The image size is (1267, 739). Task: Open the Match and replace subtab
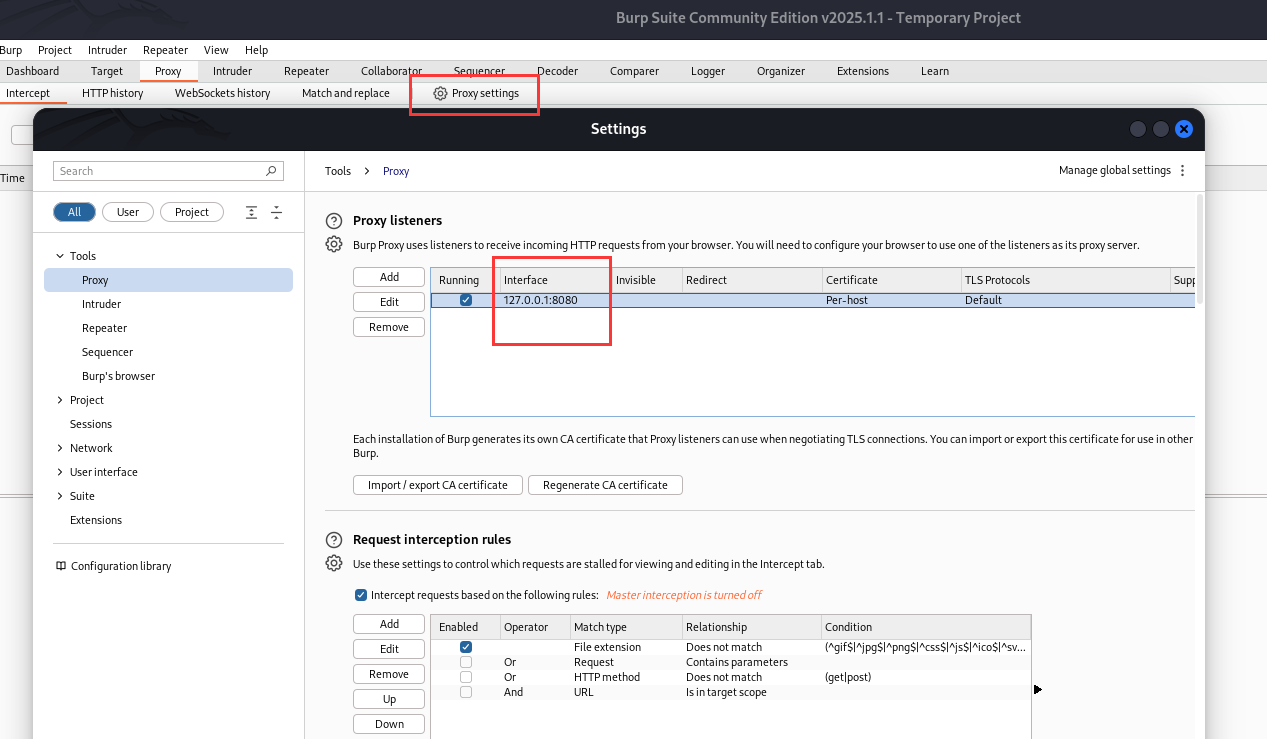(x=346, y=93)
